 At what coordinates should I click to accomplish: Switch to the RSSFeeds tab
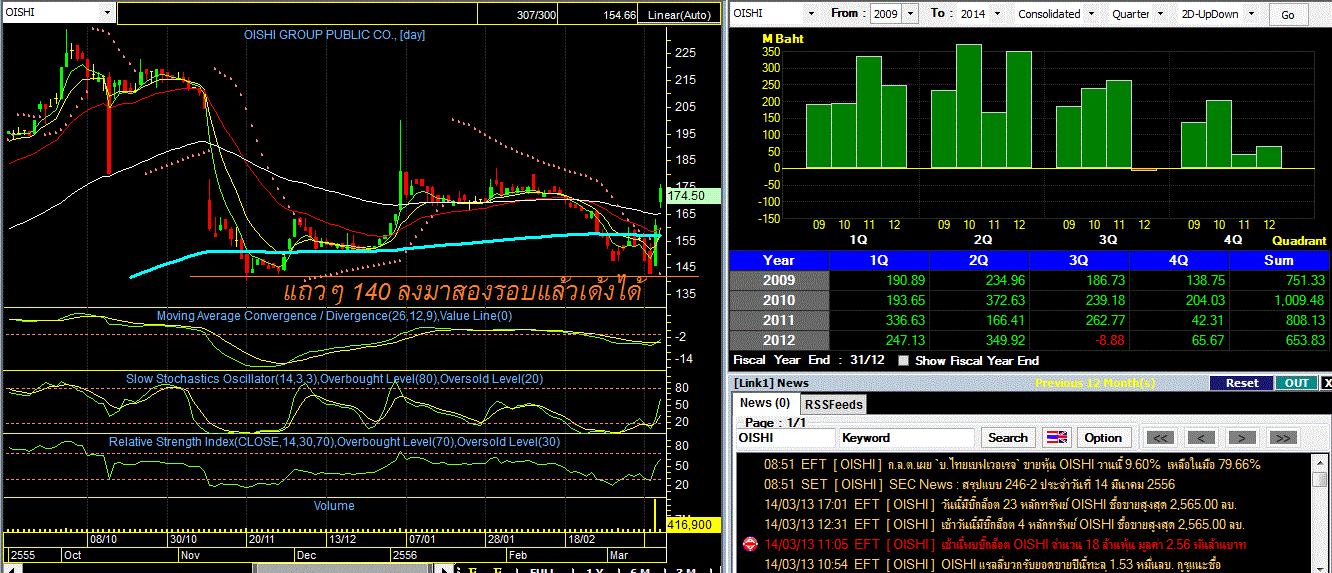(833, 404)
